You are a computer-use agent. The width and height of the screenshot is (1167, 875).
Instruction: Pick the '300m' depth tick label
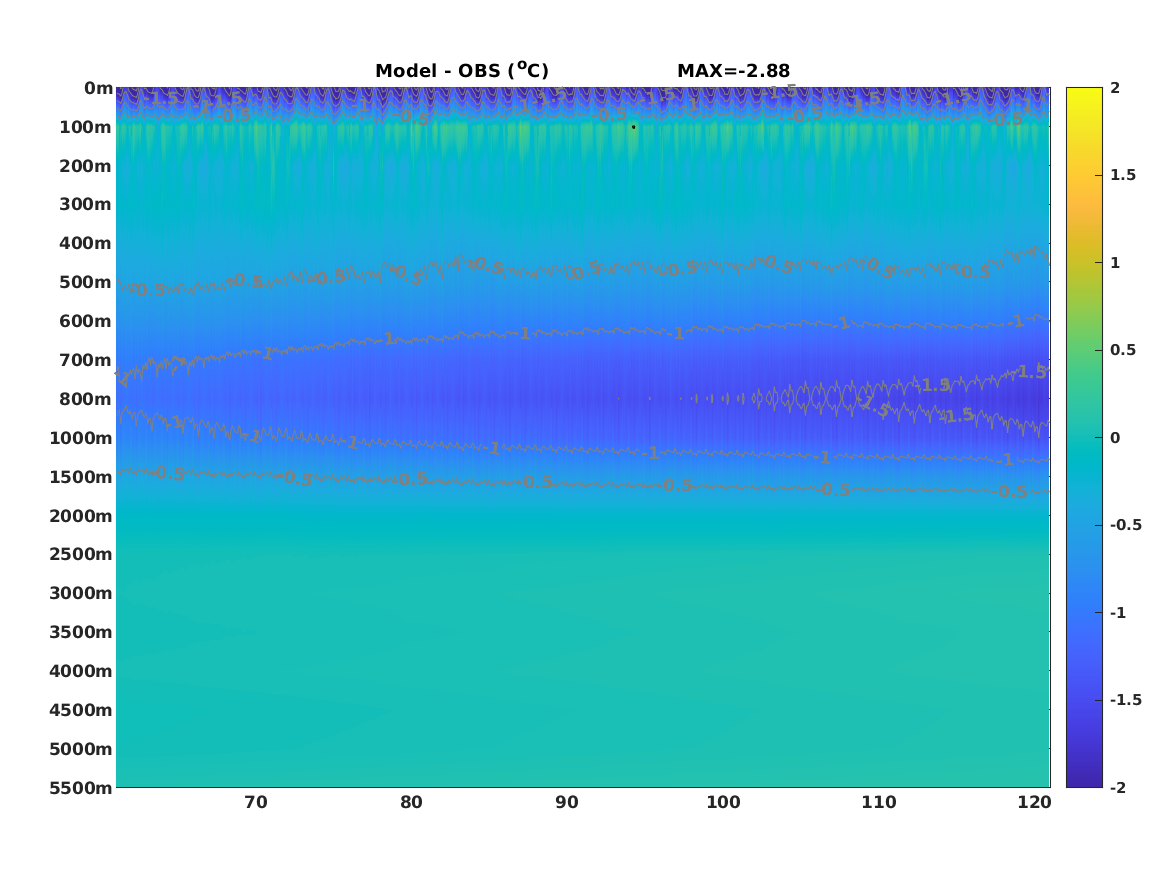[x=85, y=205]
